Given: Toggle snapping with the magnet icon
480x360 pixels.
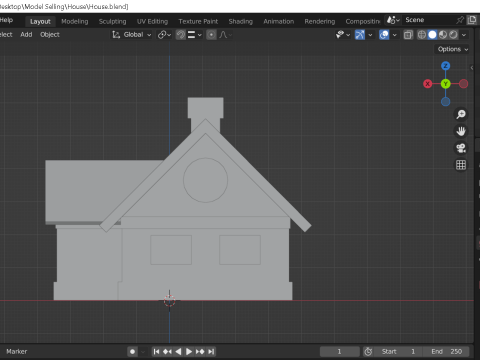Looking at the screenshot, I should click(181, 35).
